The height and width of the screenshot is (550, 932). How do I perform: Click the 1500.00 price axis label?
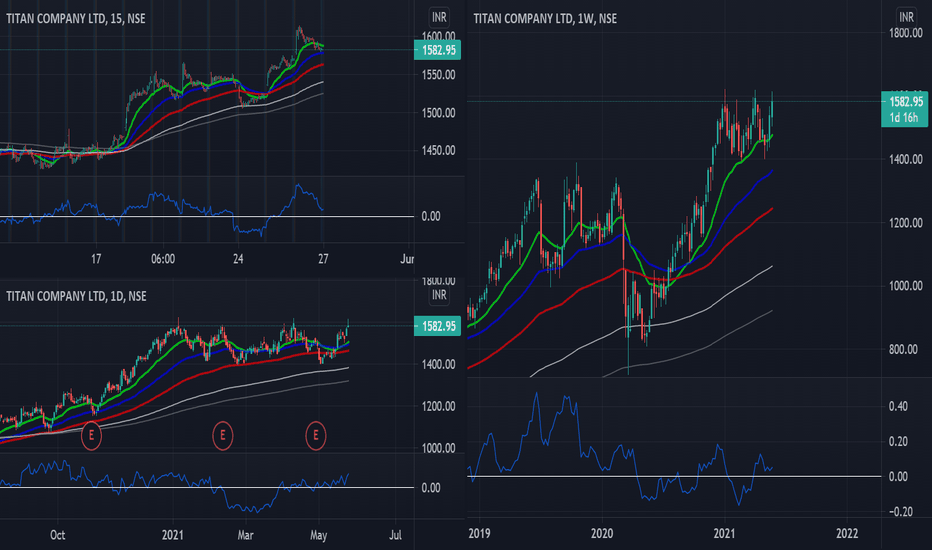439,113
